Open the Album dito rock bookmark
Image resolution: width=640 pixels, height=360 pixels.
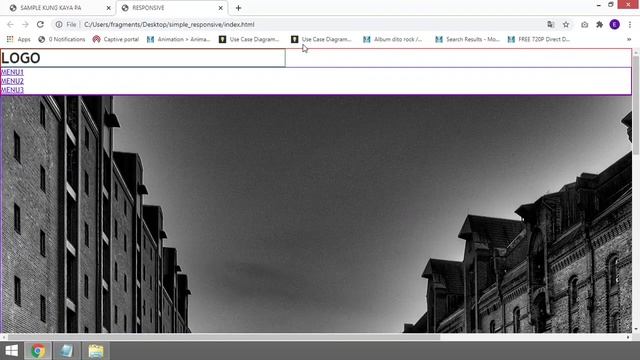point(393,39)
